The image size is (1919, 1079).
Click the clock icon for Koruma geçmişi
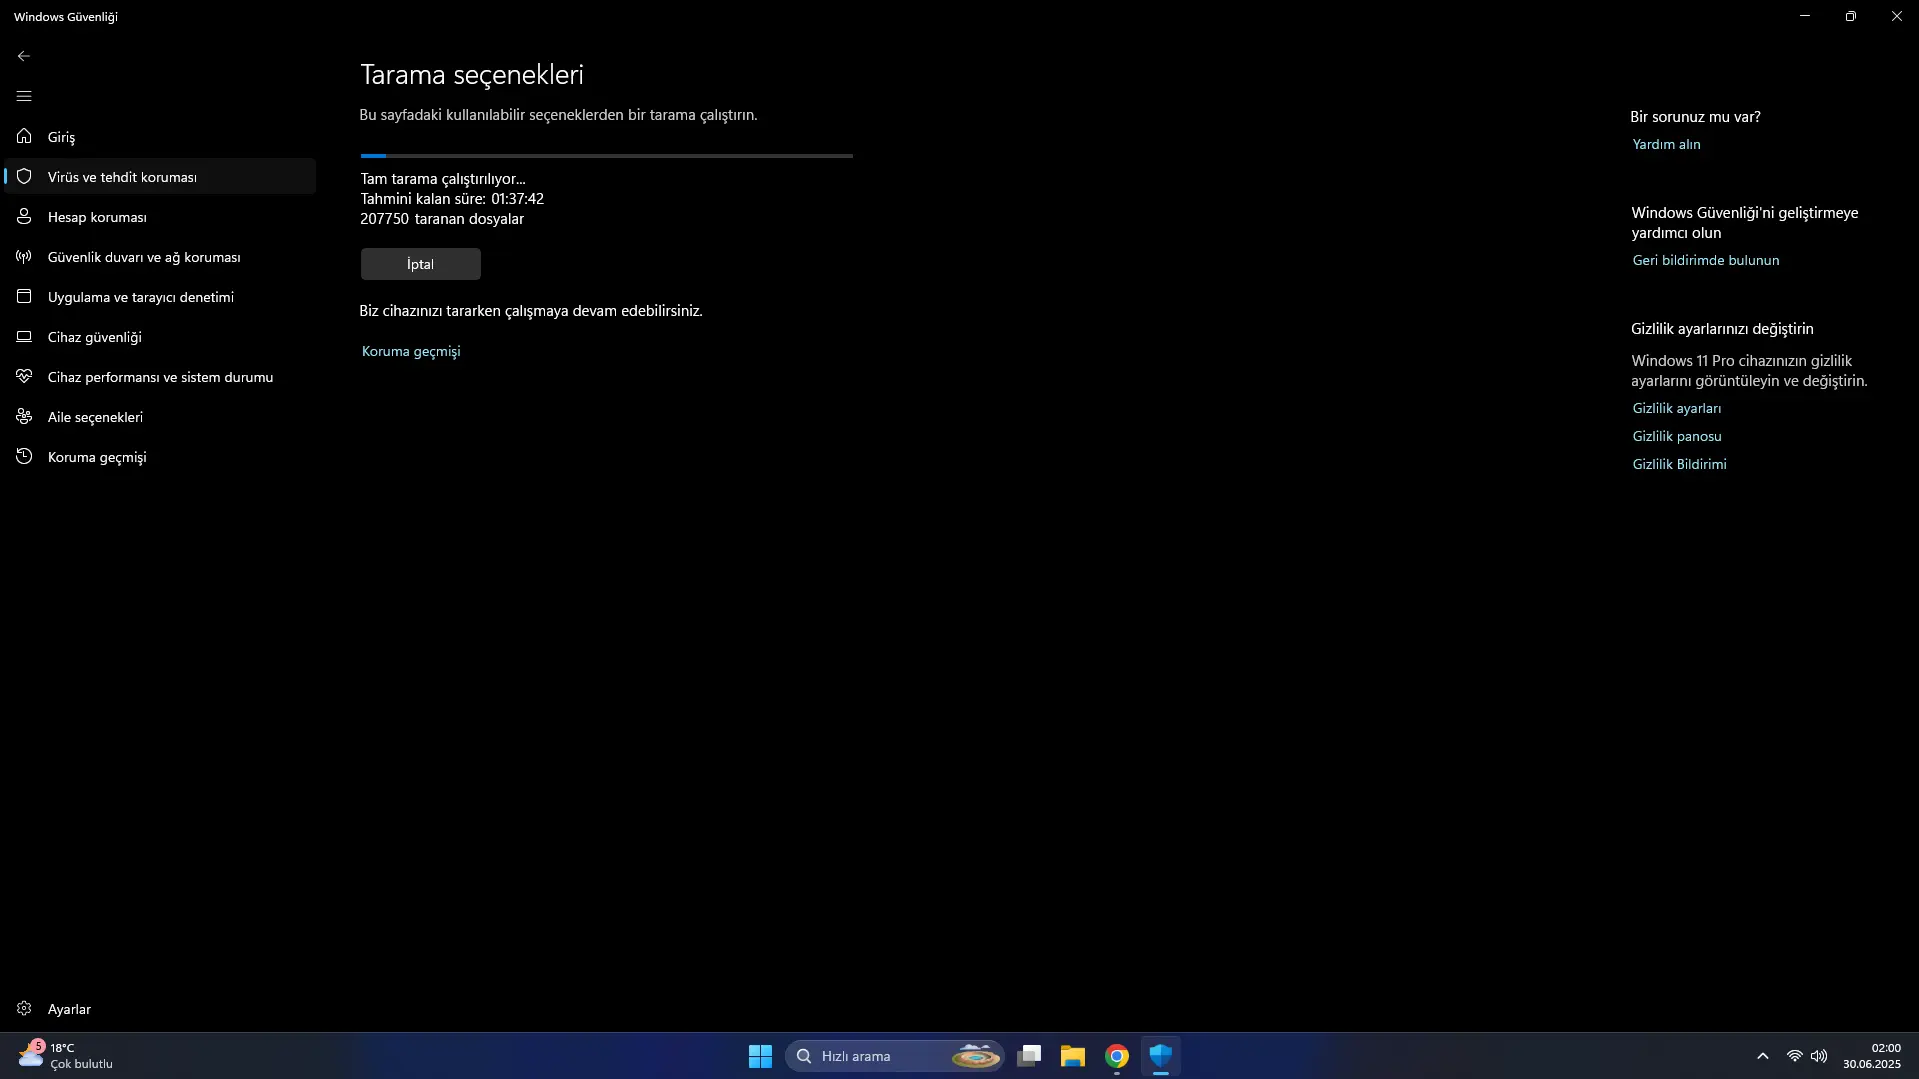(24, 457)
